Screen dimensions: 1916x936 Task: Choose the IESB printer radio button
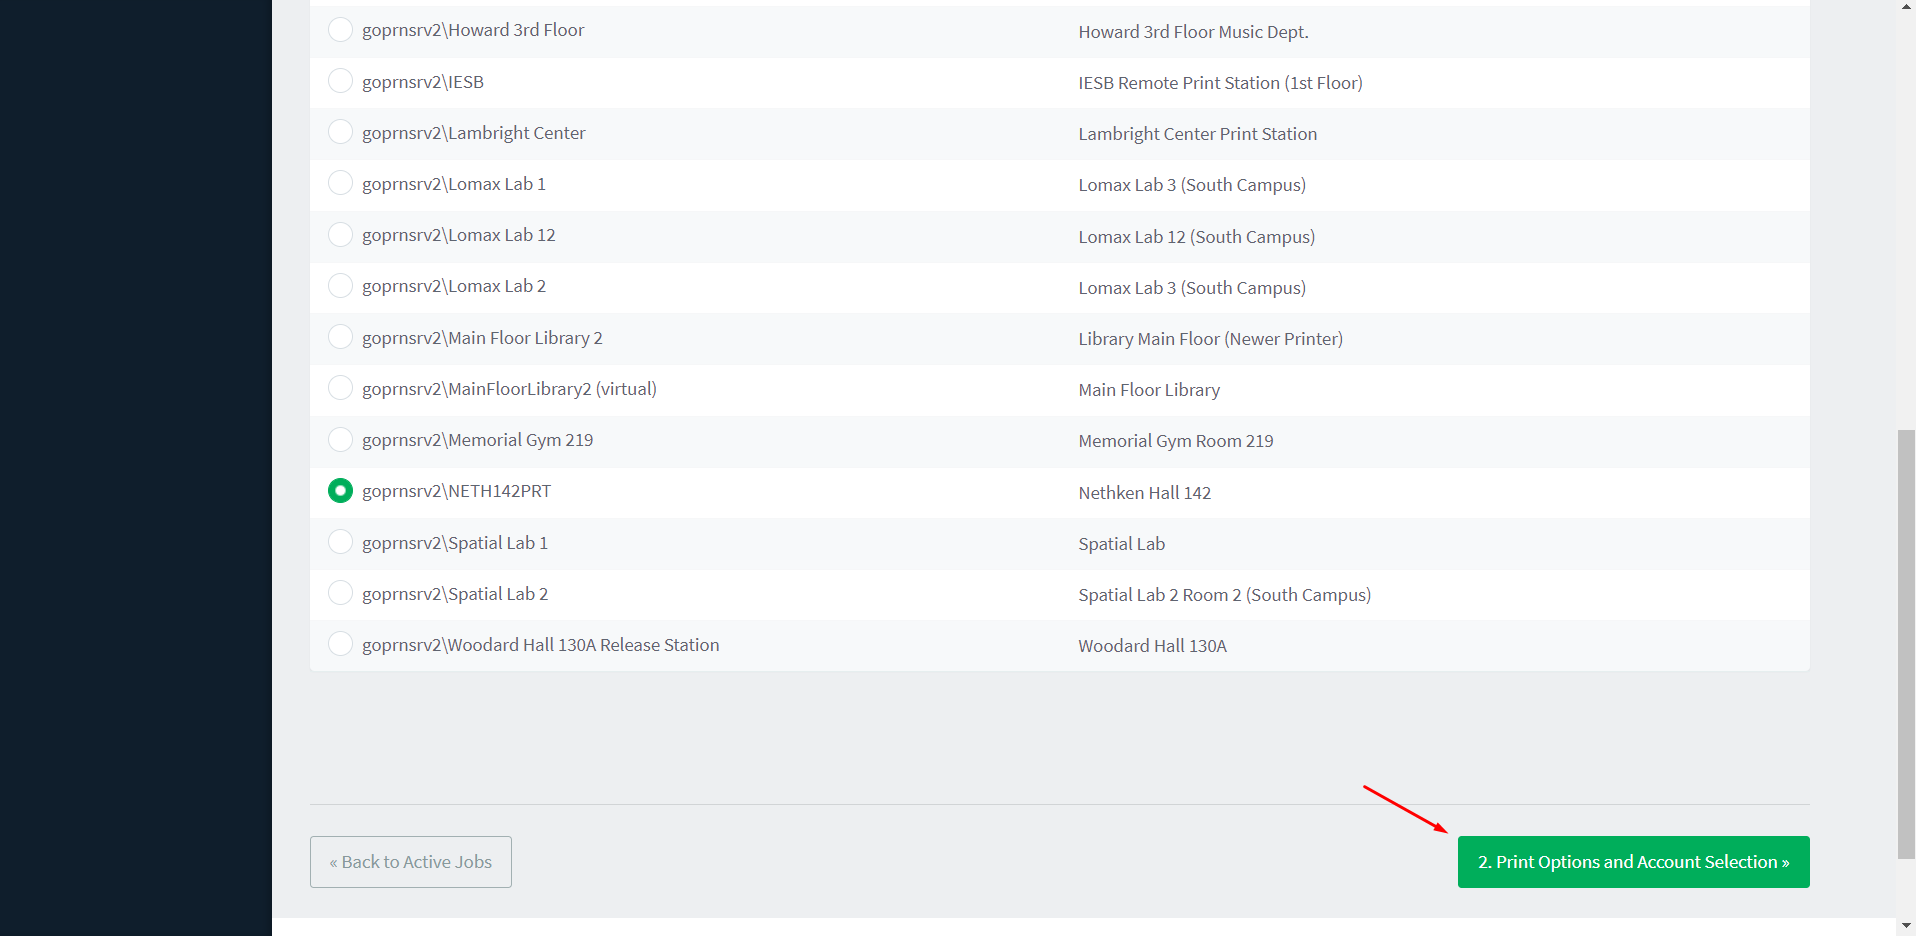340,81
